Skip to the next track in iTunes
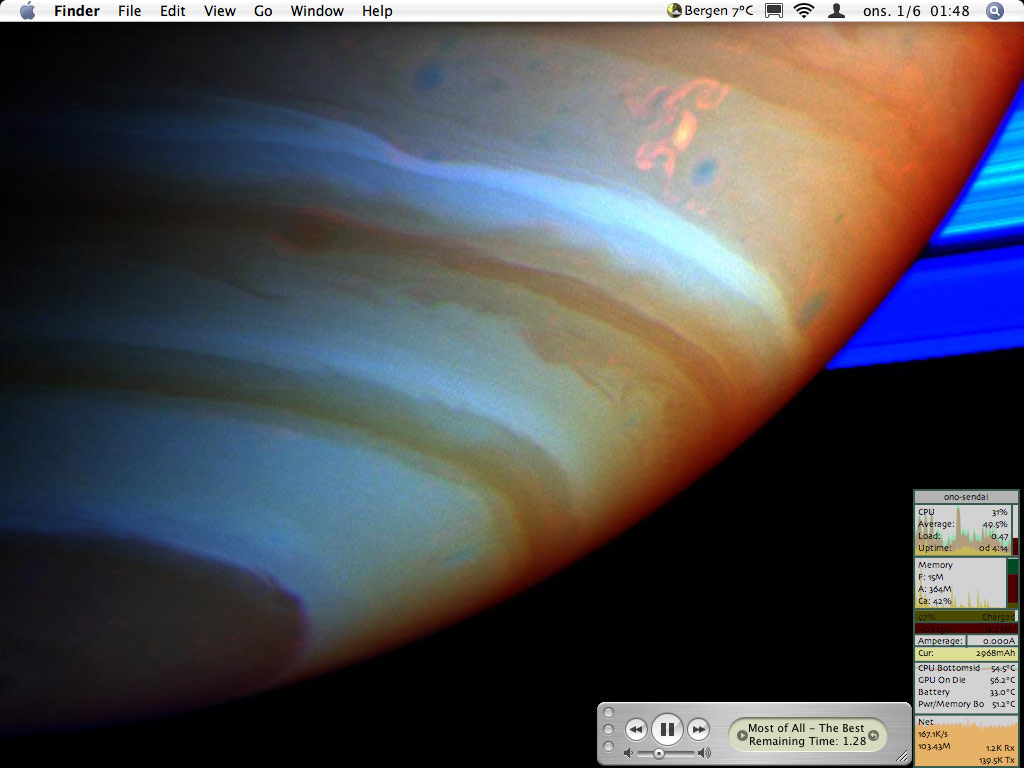Image resolution: width=1024 pixels, height=768 pixels. tap(698, 729)
